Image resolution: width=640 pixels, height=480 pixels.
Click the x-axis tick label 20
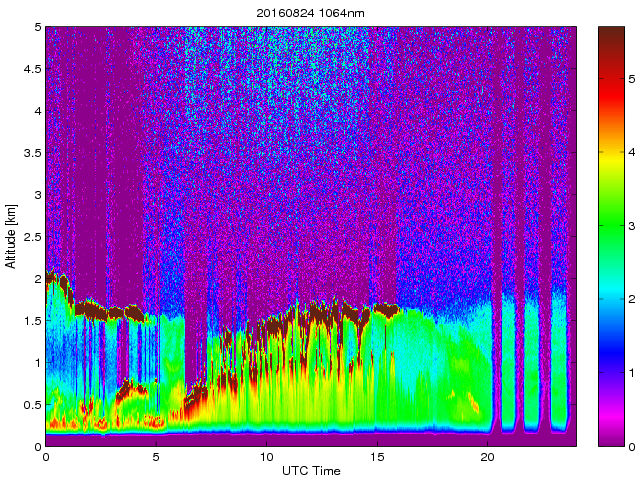pos(487,457)
